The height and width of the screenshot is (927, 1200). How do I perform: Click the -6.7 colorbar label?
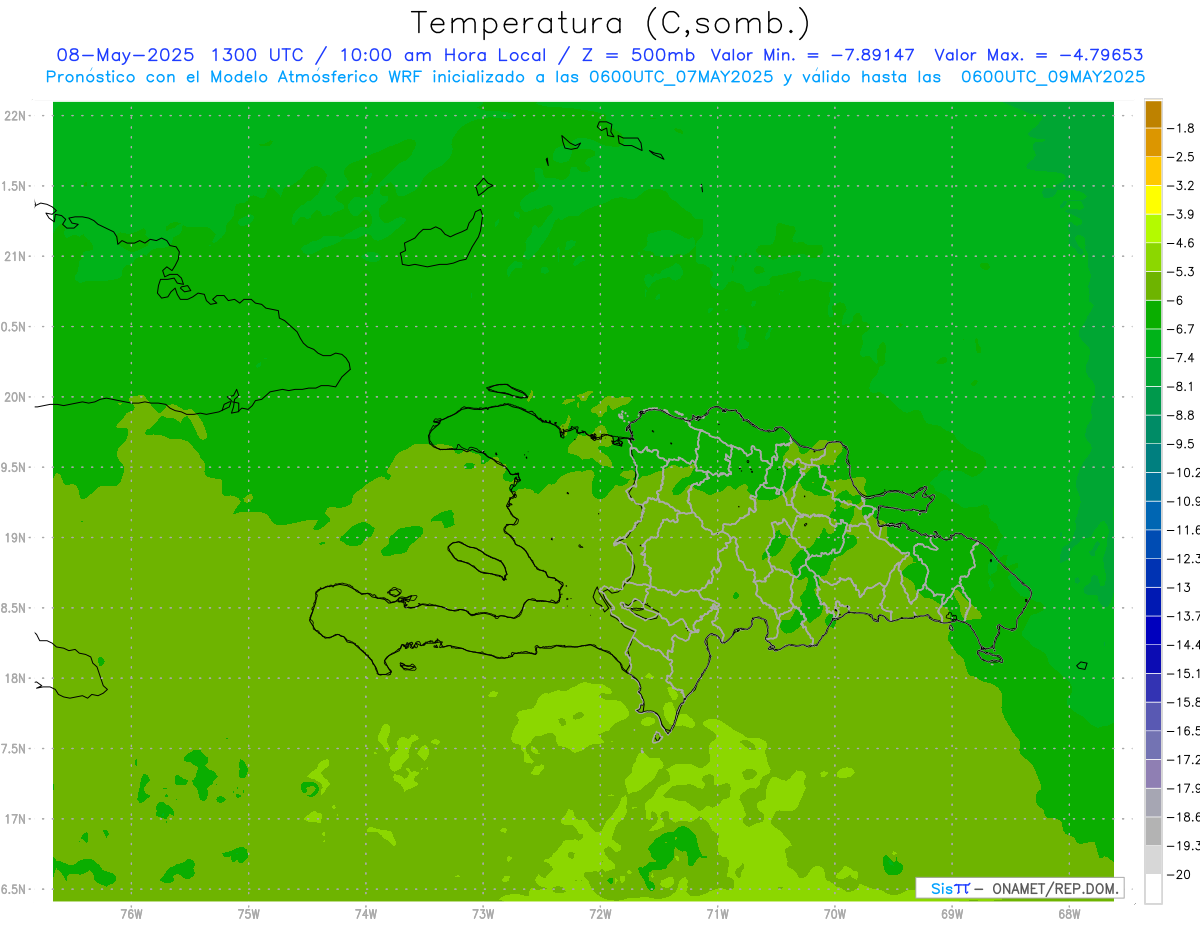pyautogui.click(x=1180, y=329)
